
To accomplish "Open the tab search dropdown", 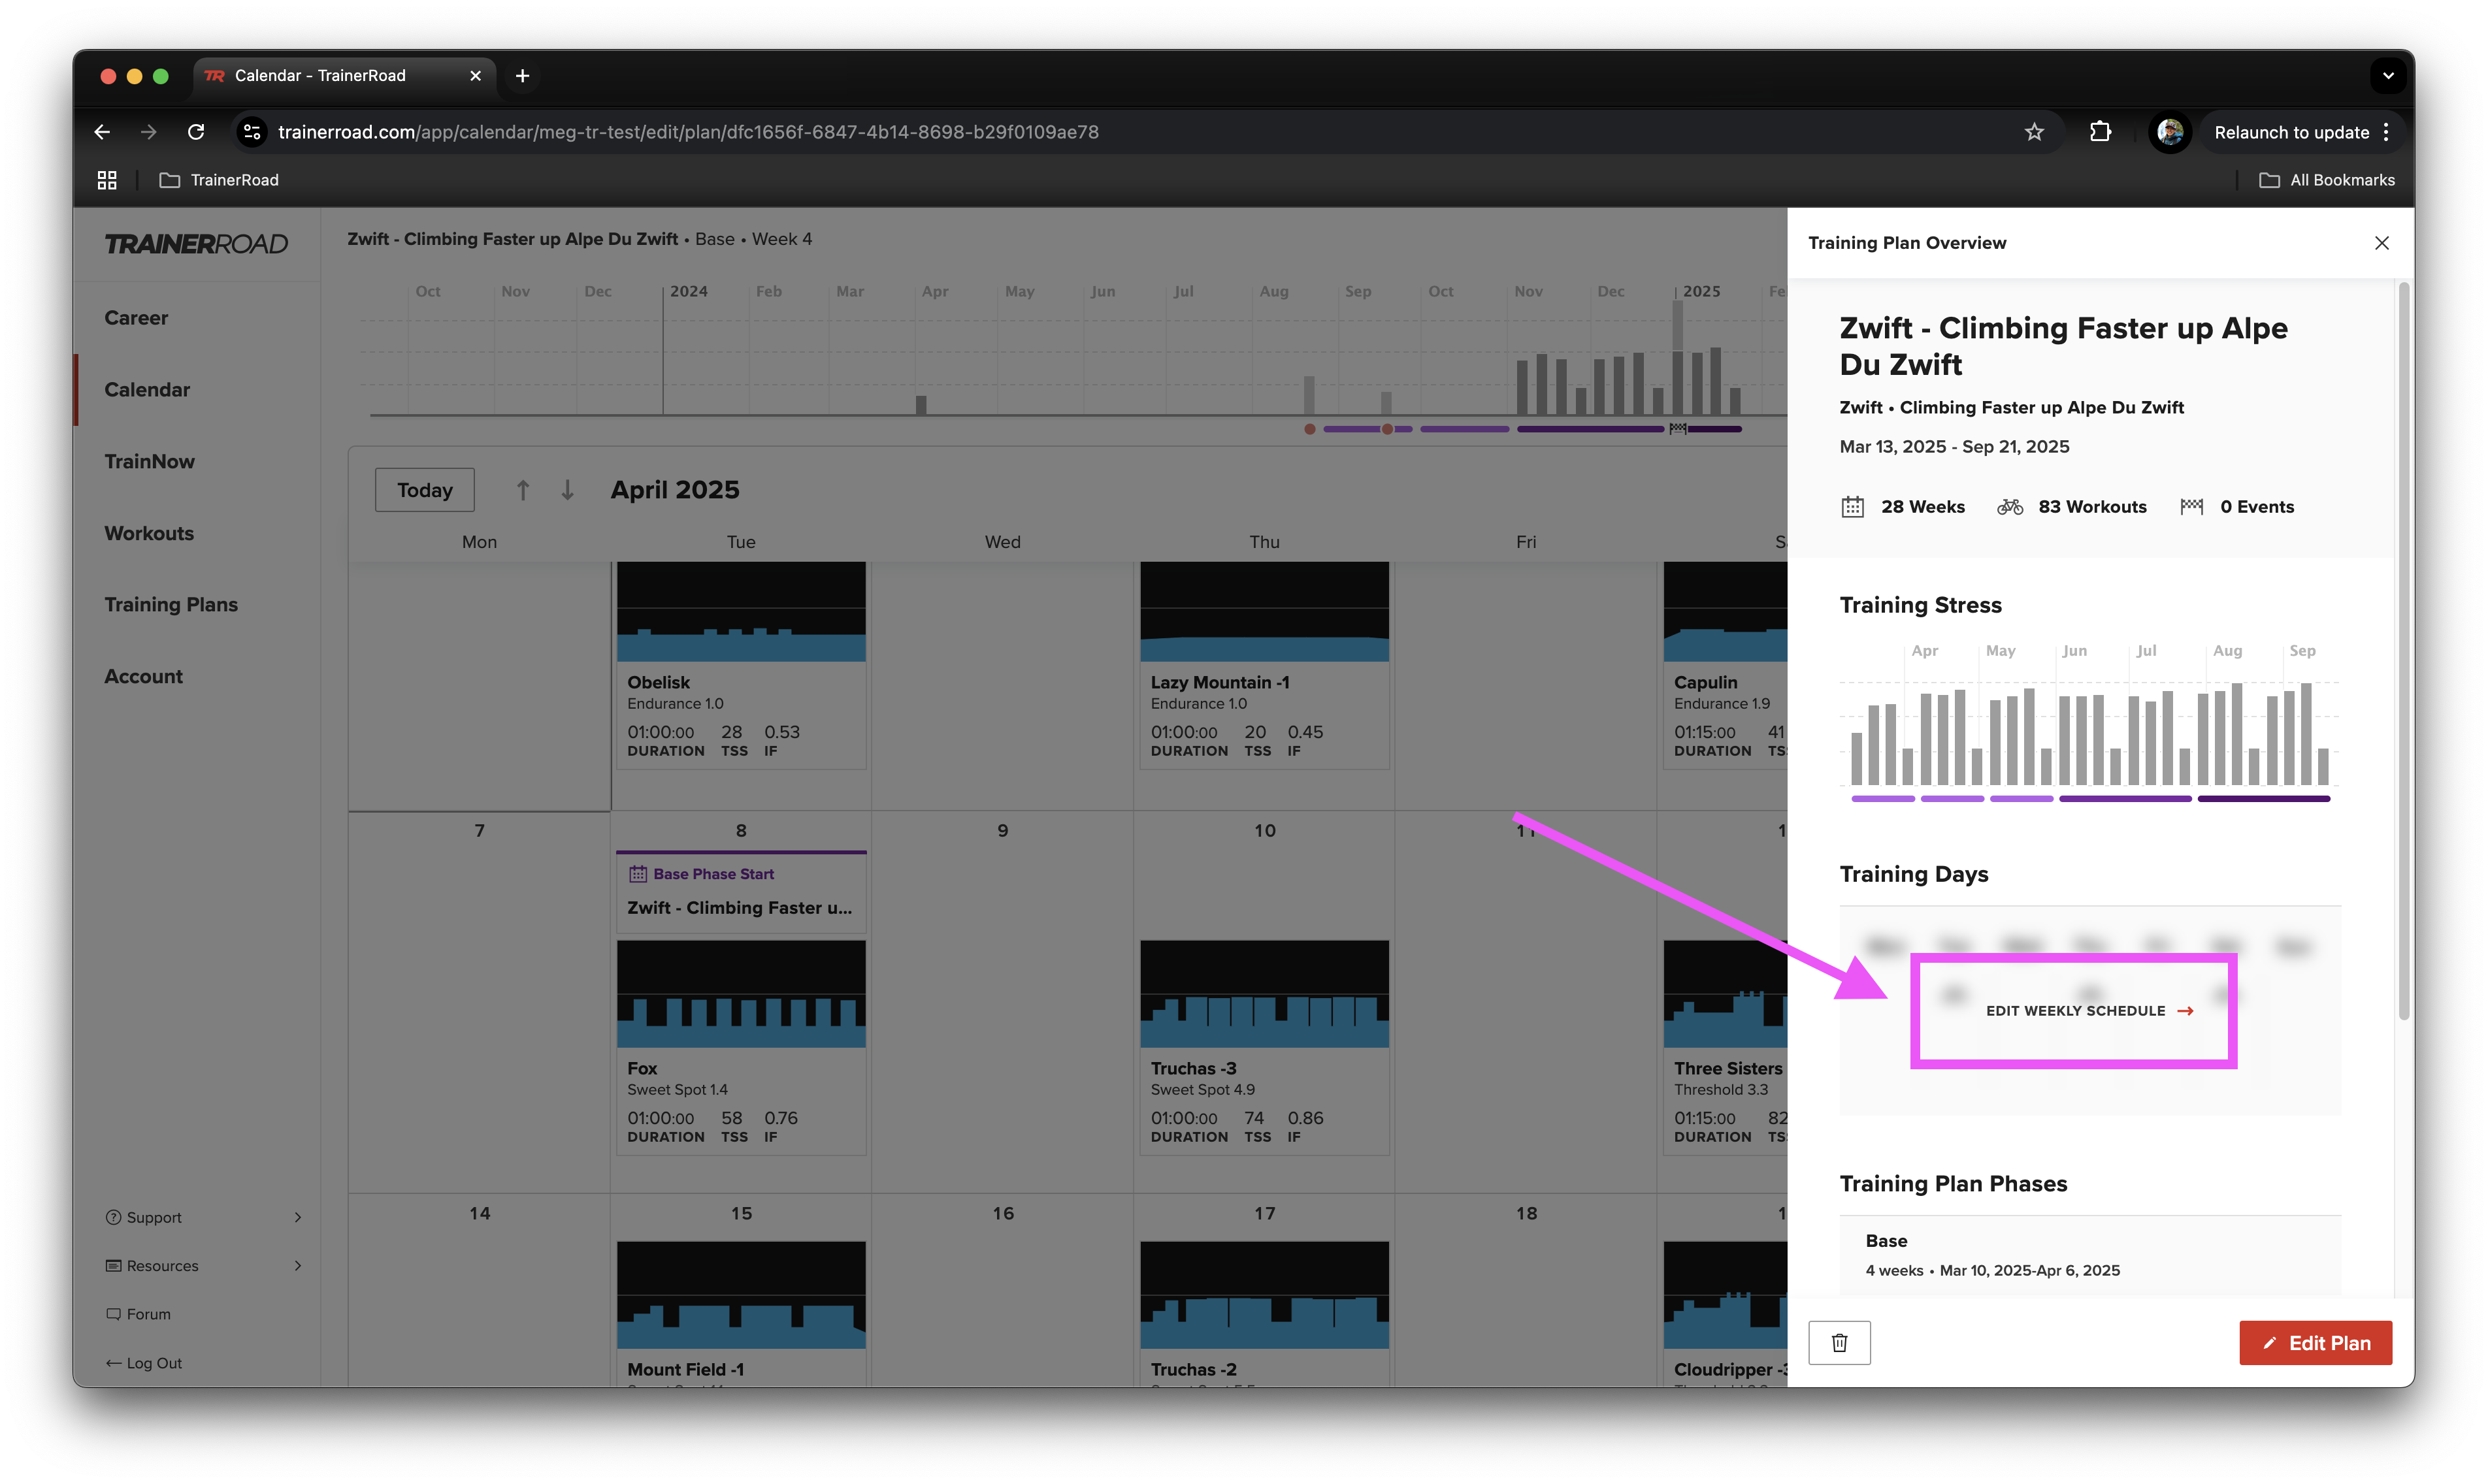I will (2387, 75).
